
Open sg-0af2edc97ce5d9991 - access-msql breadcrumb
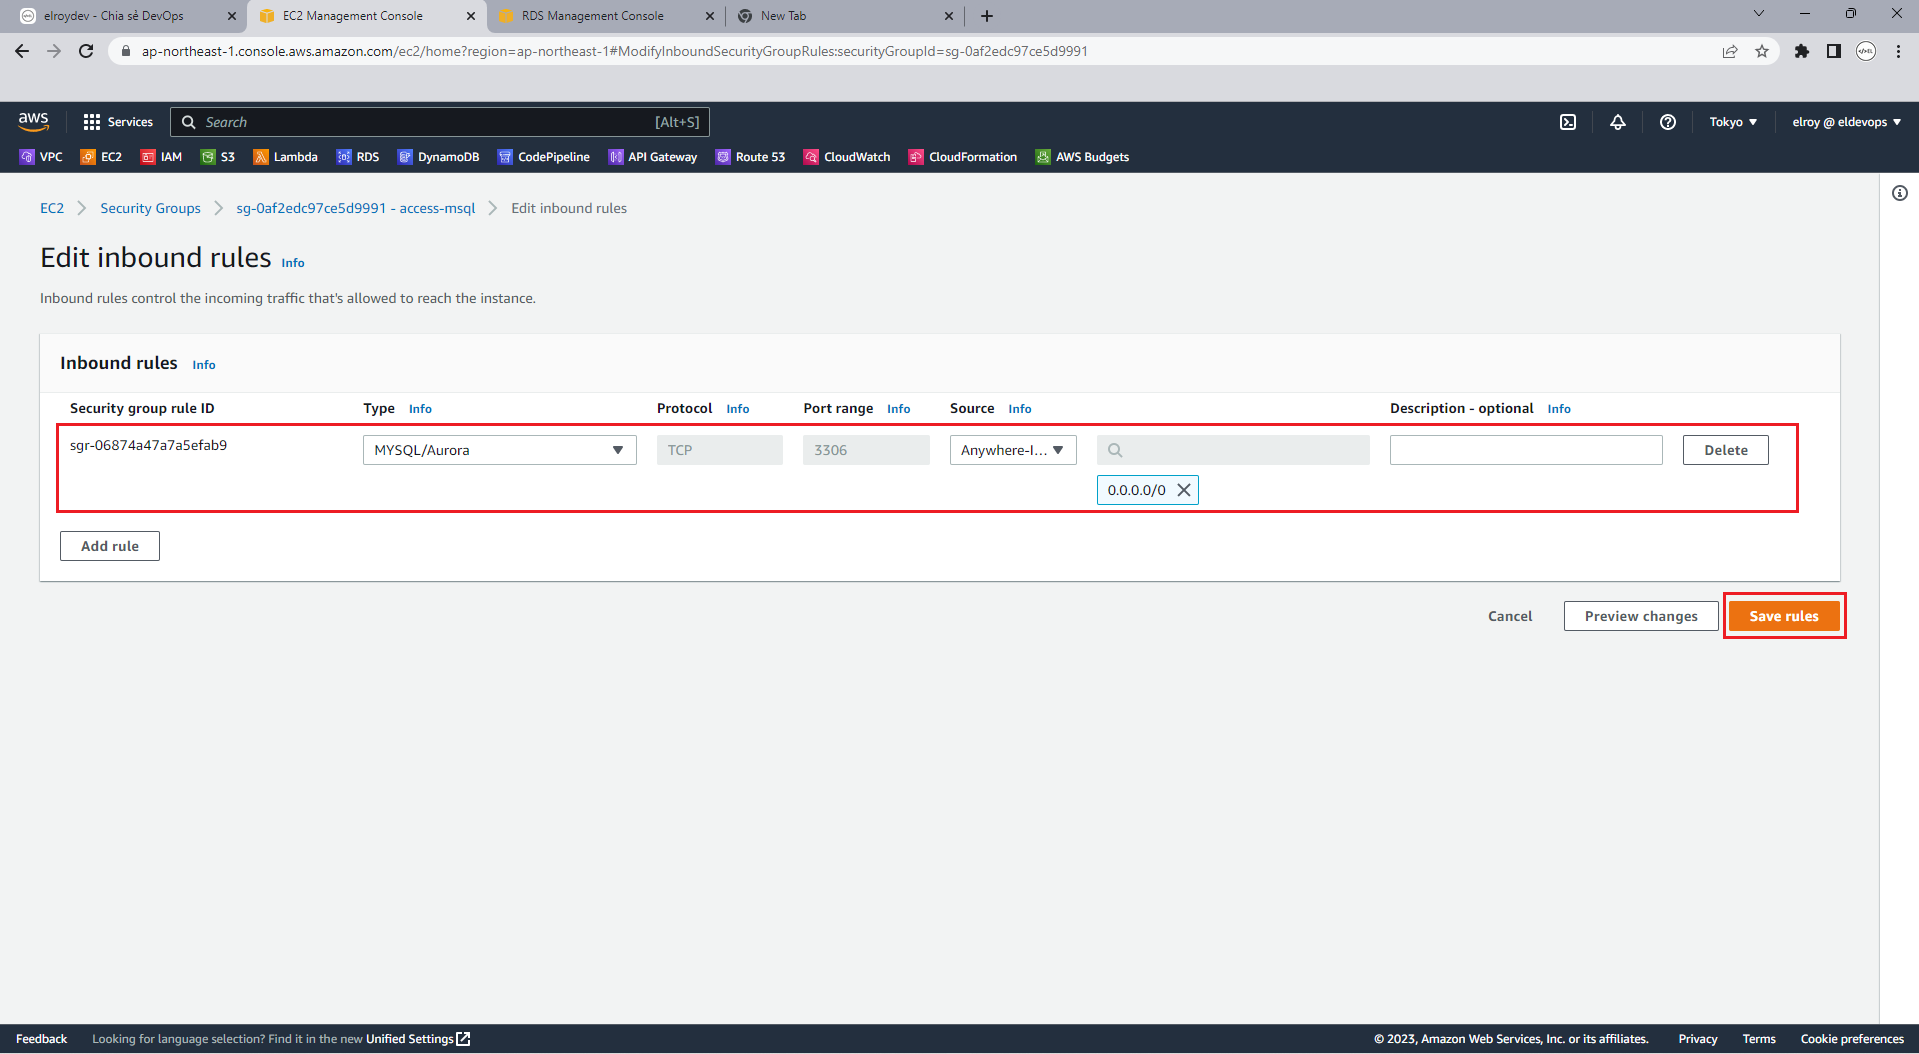356,208
